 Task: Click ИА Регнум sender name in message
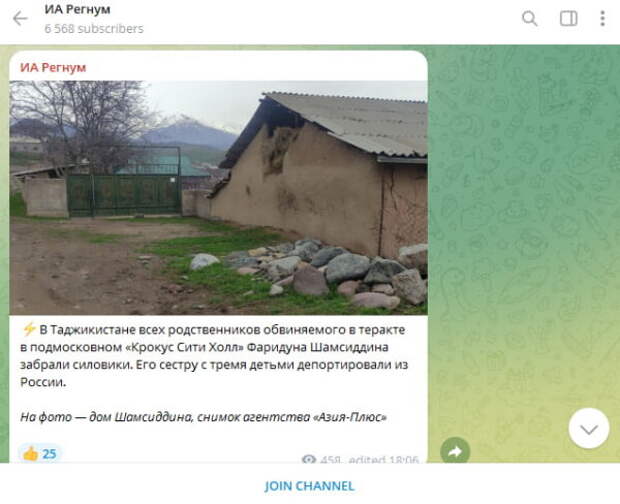53,68
